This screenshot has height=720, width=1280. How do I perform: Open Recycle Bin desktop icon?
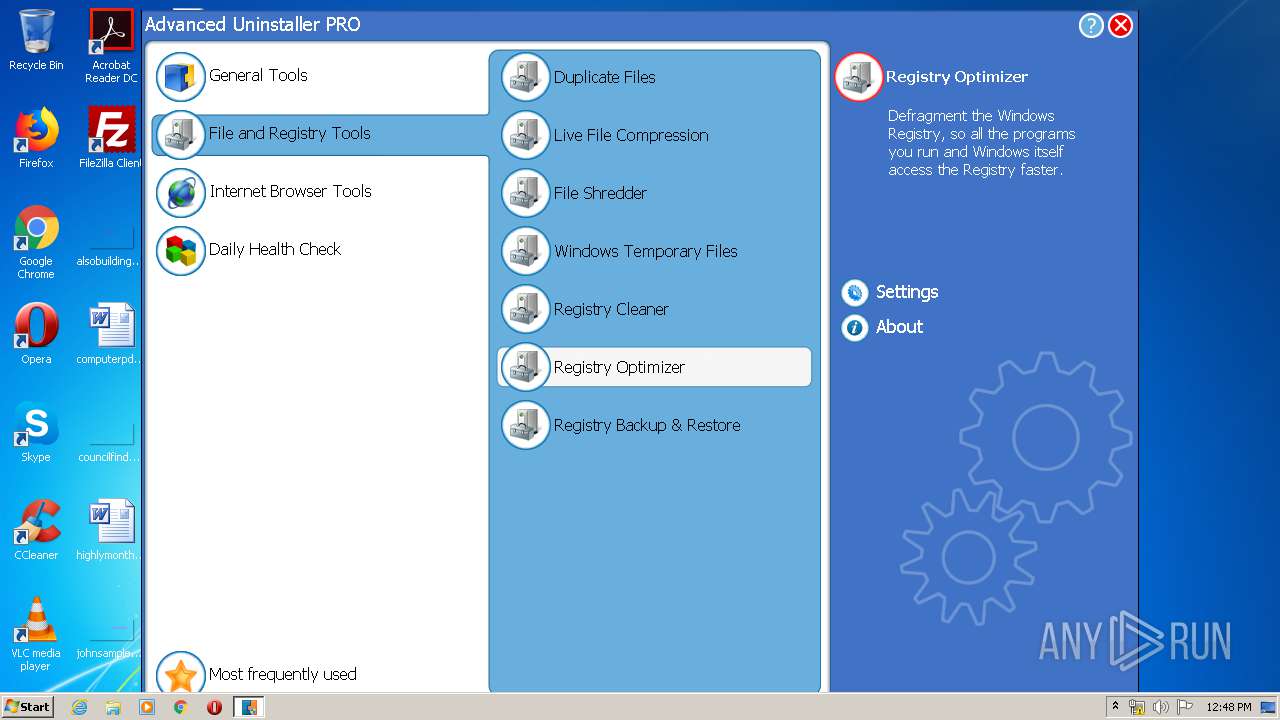pos(36,40)
